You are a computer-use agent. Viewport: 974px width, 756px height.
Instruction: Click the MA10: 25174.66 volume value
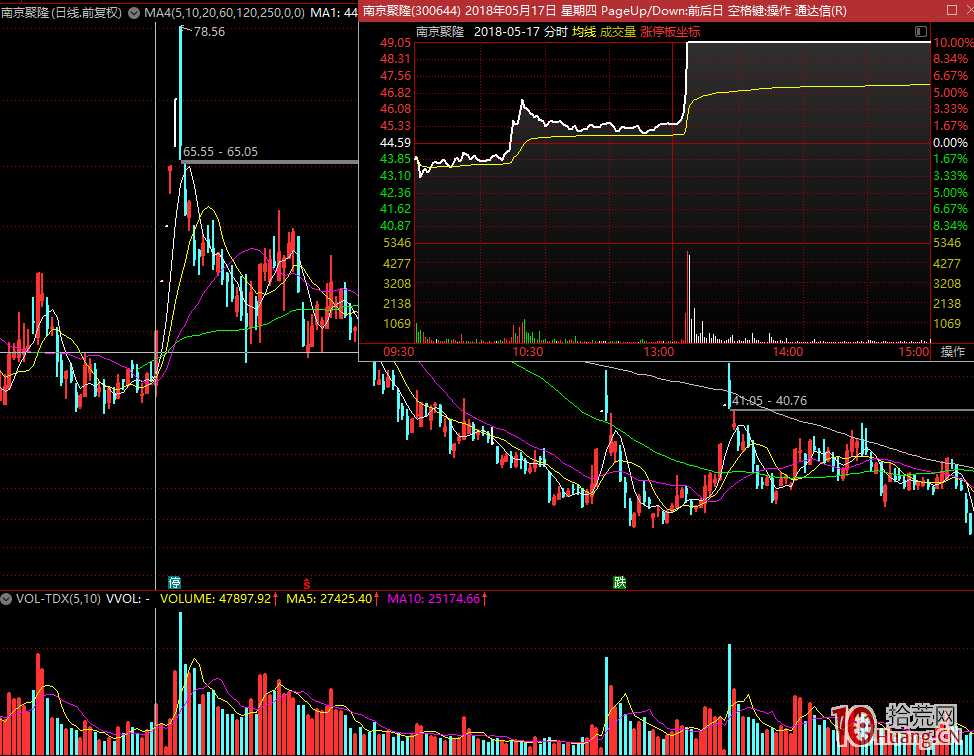click(x=434, y=599)
